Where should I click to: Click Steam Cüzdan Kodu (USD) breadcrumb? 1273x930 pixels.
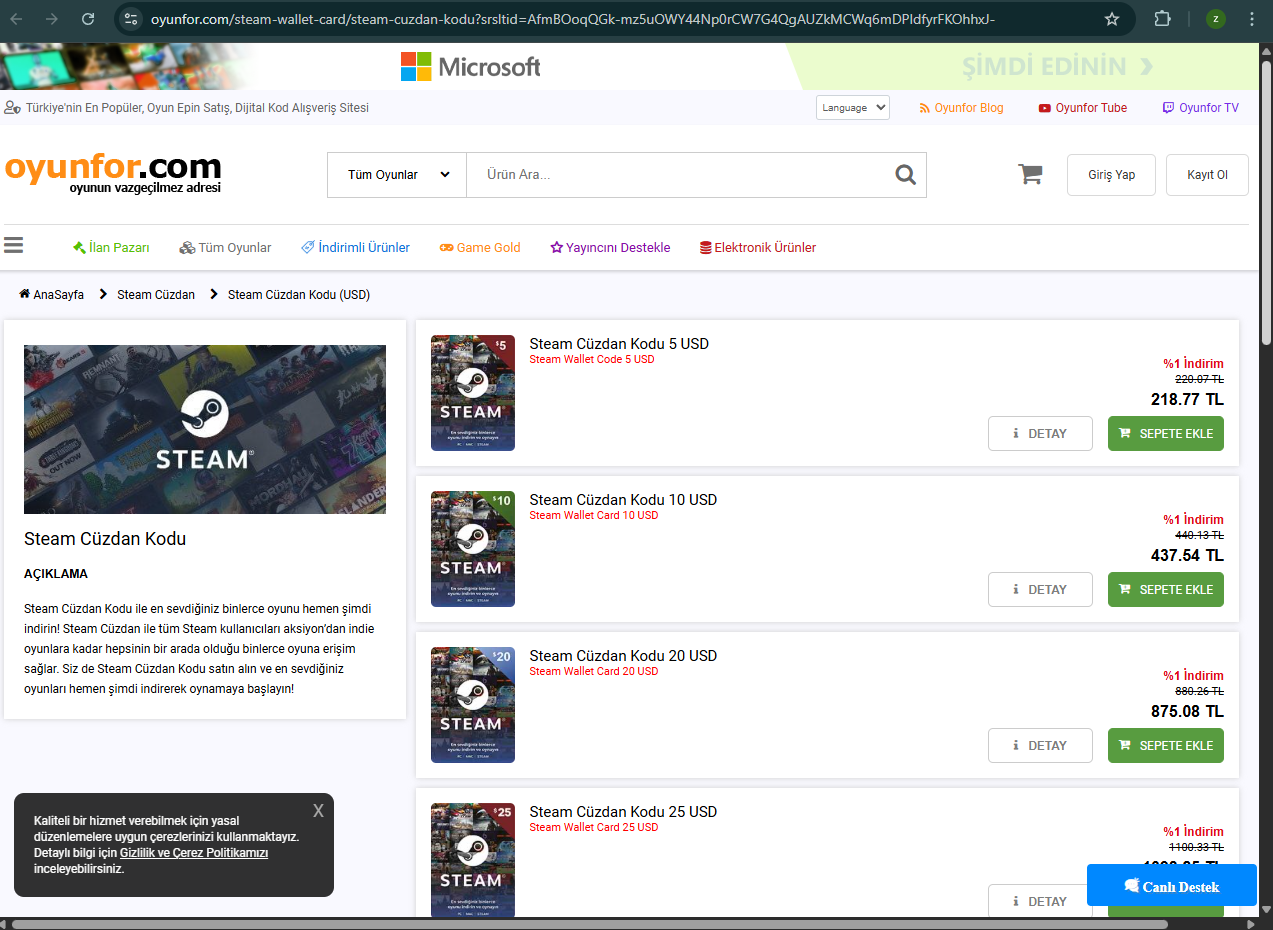pos(299,294)
